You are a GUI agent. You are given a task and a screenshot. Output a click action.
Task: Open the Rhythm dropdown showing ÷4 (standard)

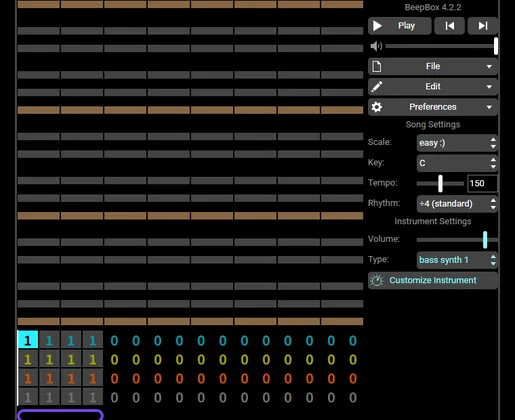point(457,204)
